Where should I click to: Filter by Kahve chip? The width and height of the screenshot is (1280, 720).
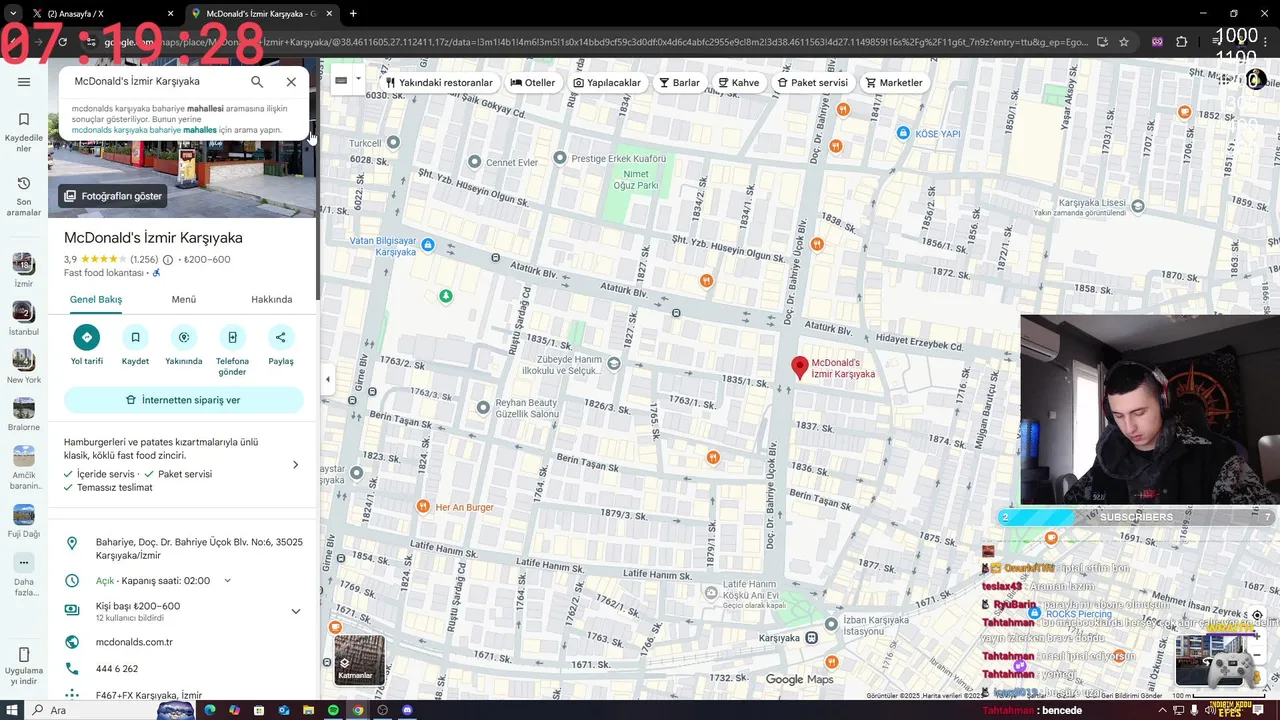coord(739,83)
